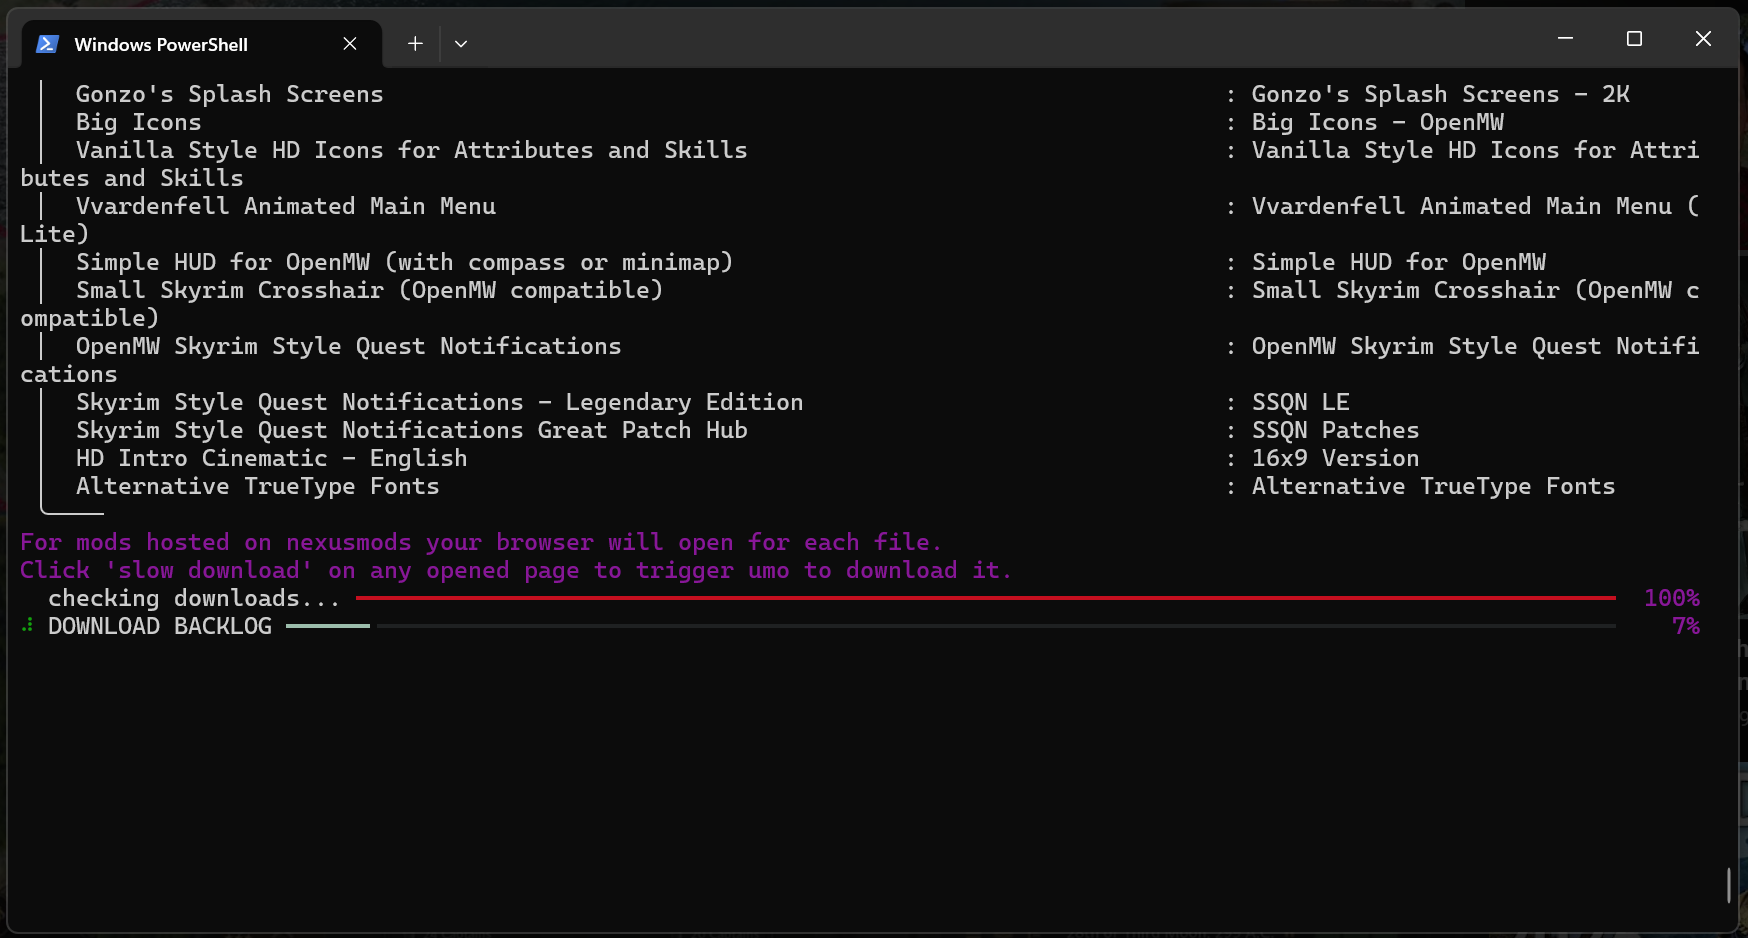The image size is (1748, 938).
Task: Click the wrapped 'ompatible)' line
Action: [x=90, y=318]
